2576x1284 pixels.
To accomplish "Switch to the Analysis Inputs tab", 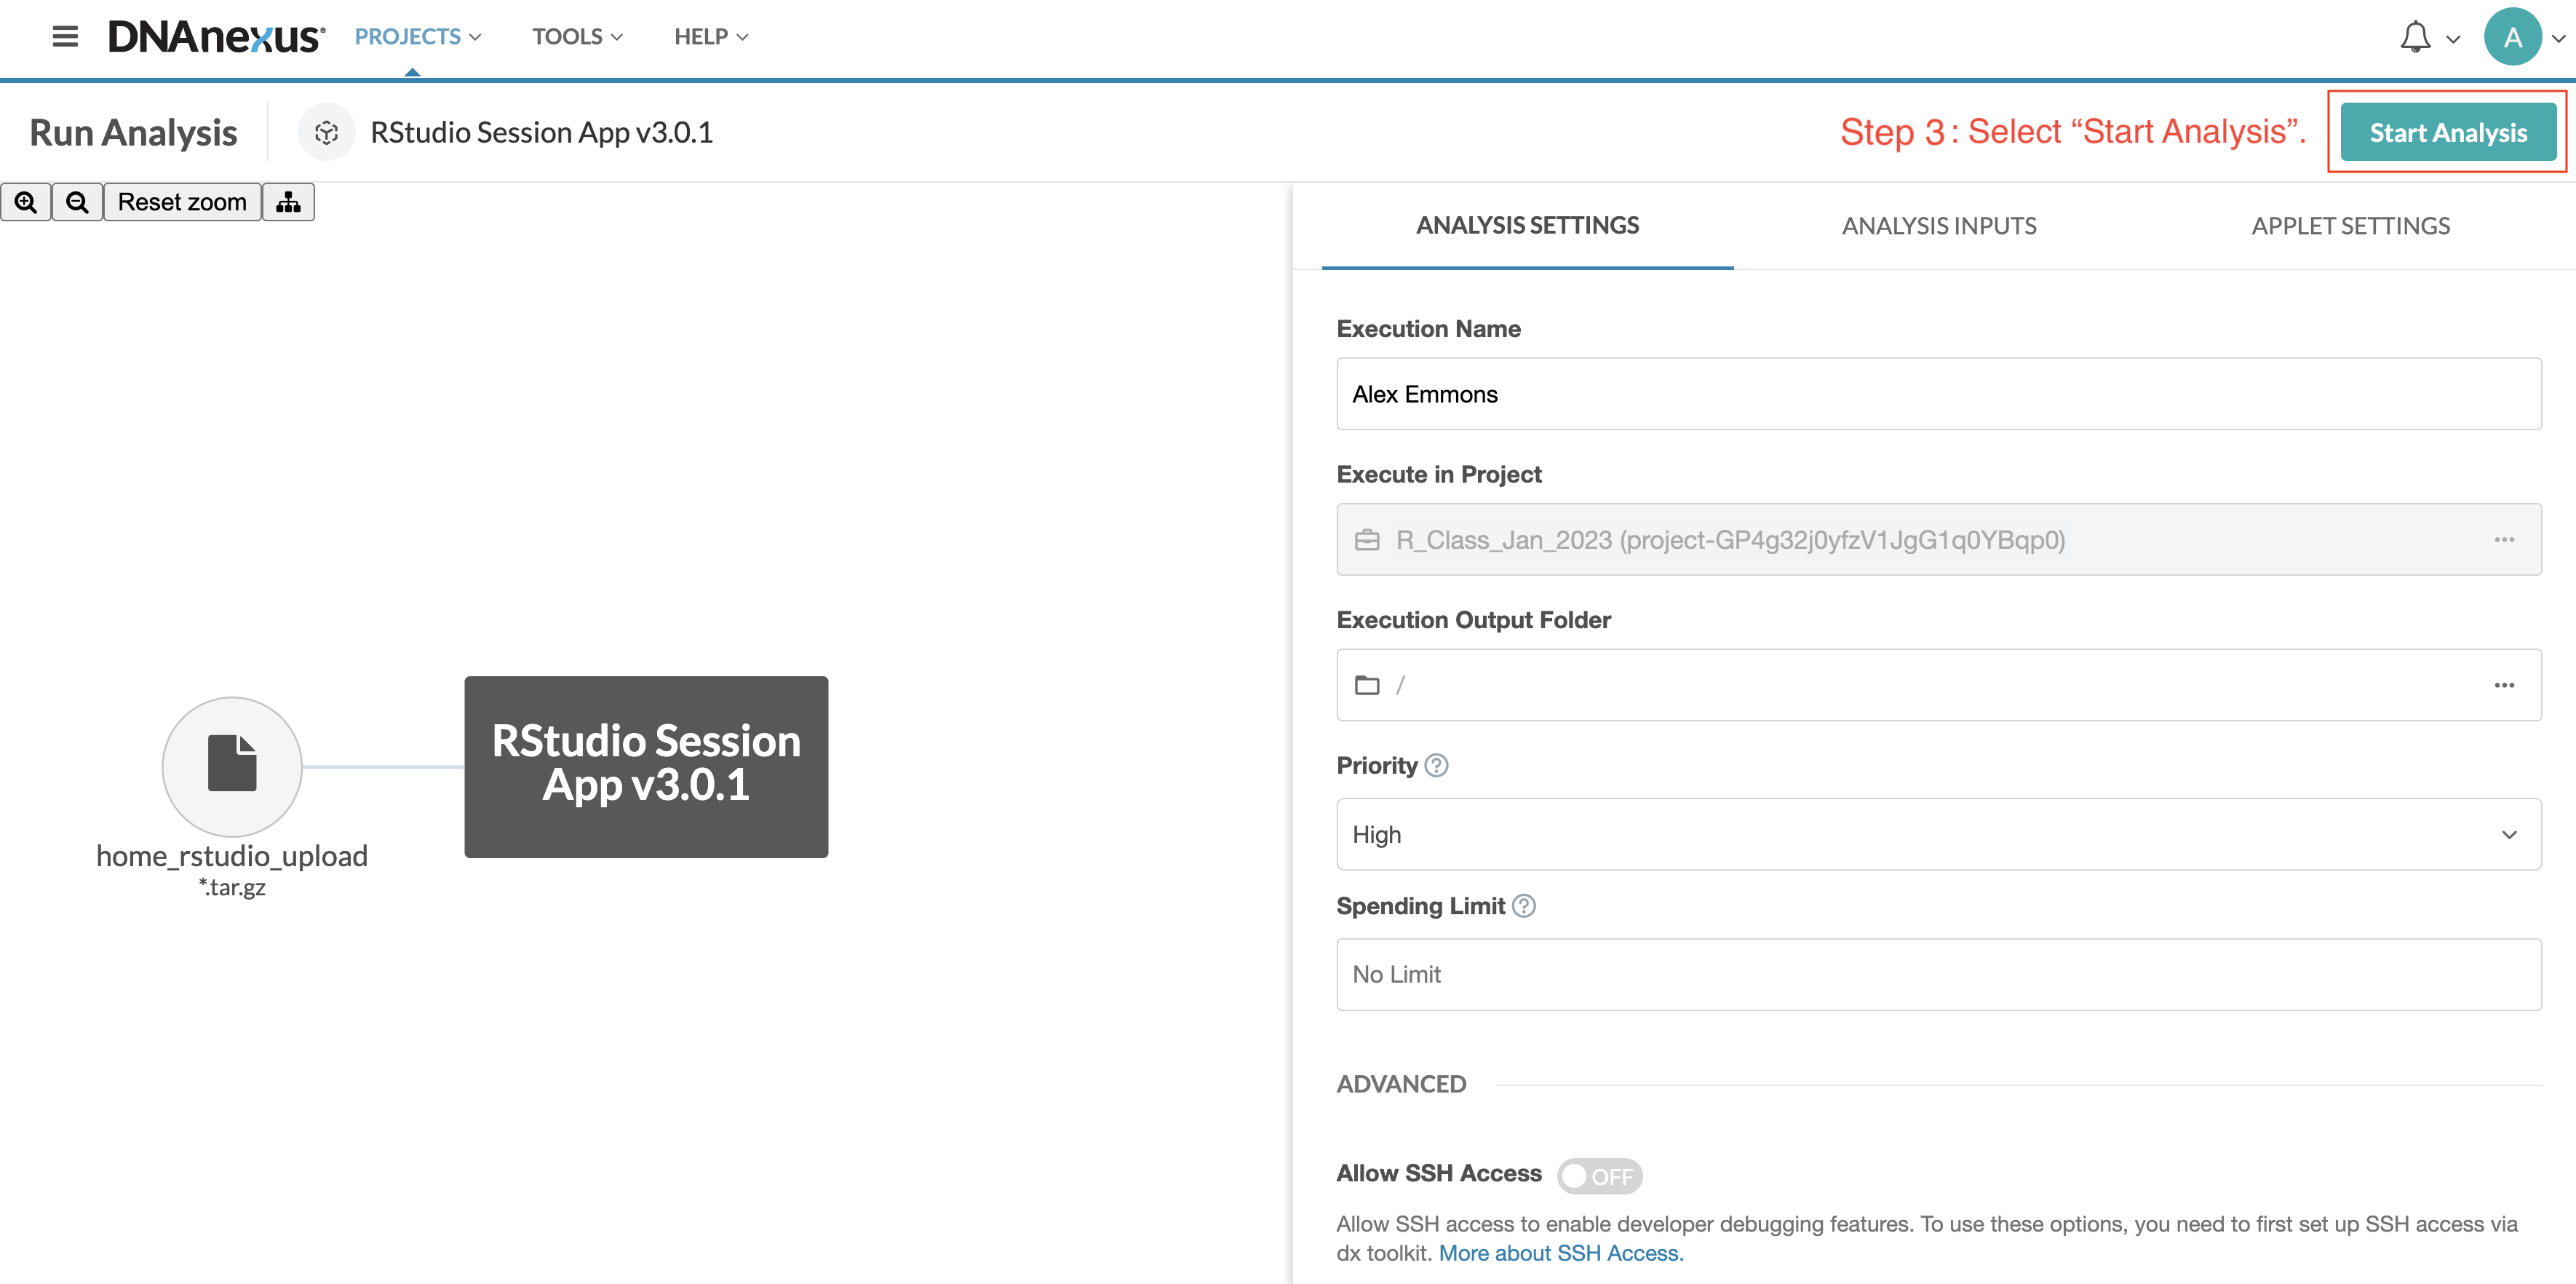I will tap(1938, 226).
